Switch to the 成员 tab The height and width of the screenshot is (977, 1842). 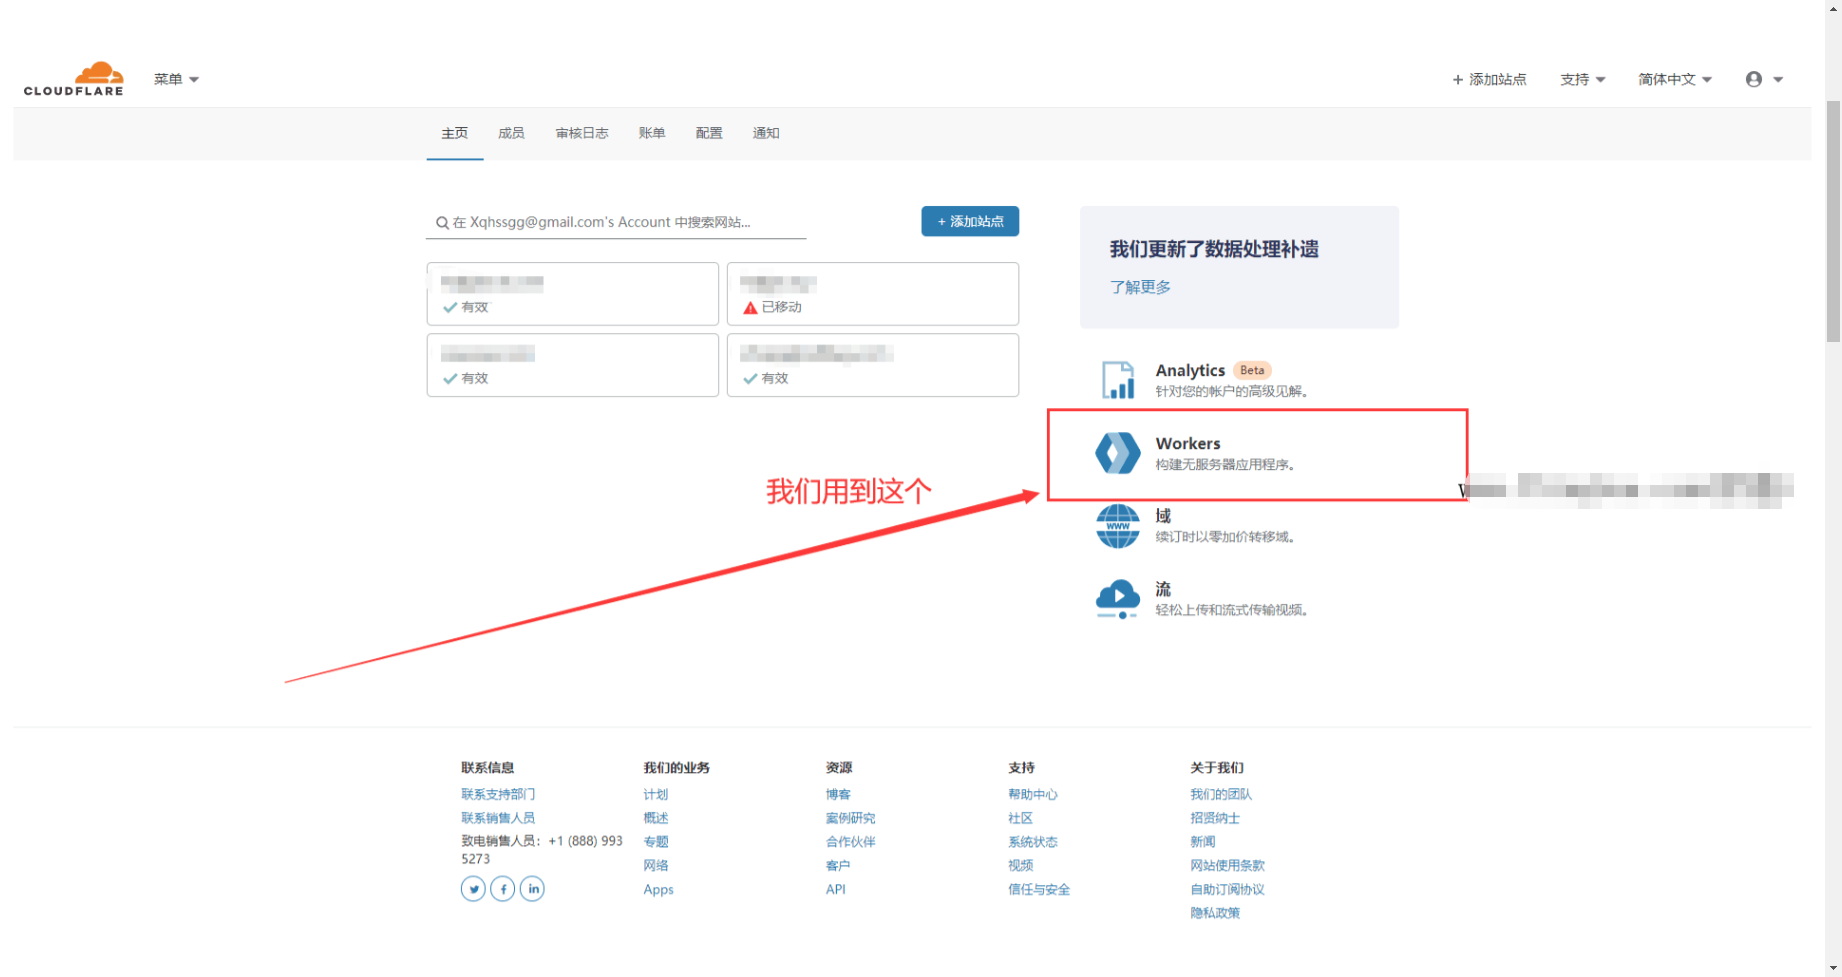[511, 133]
